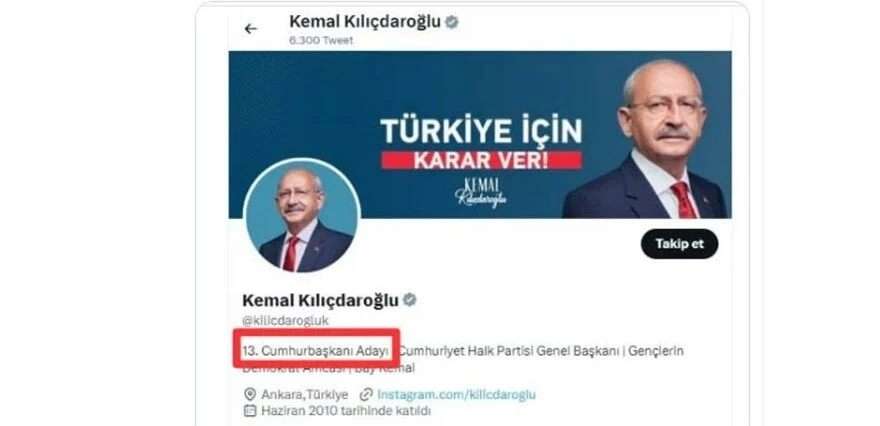Click the 6.300 Tweet count text
This screenshot has height=426, width=880.
(x=321, y=40)
